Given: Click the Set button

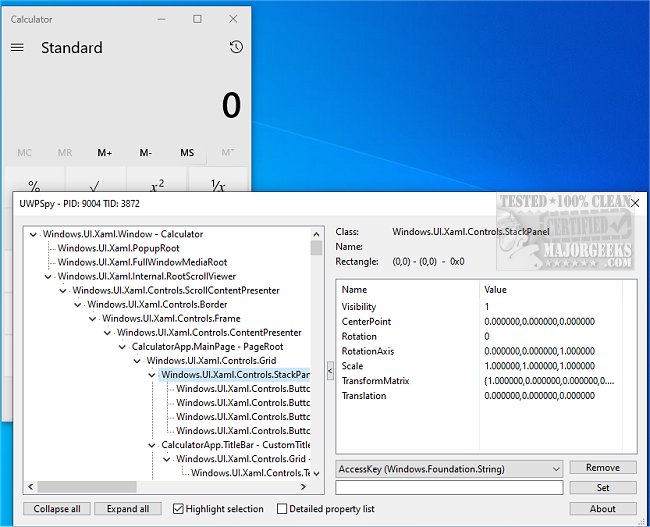Looking at the screenshot, I should point(603,488).
